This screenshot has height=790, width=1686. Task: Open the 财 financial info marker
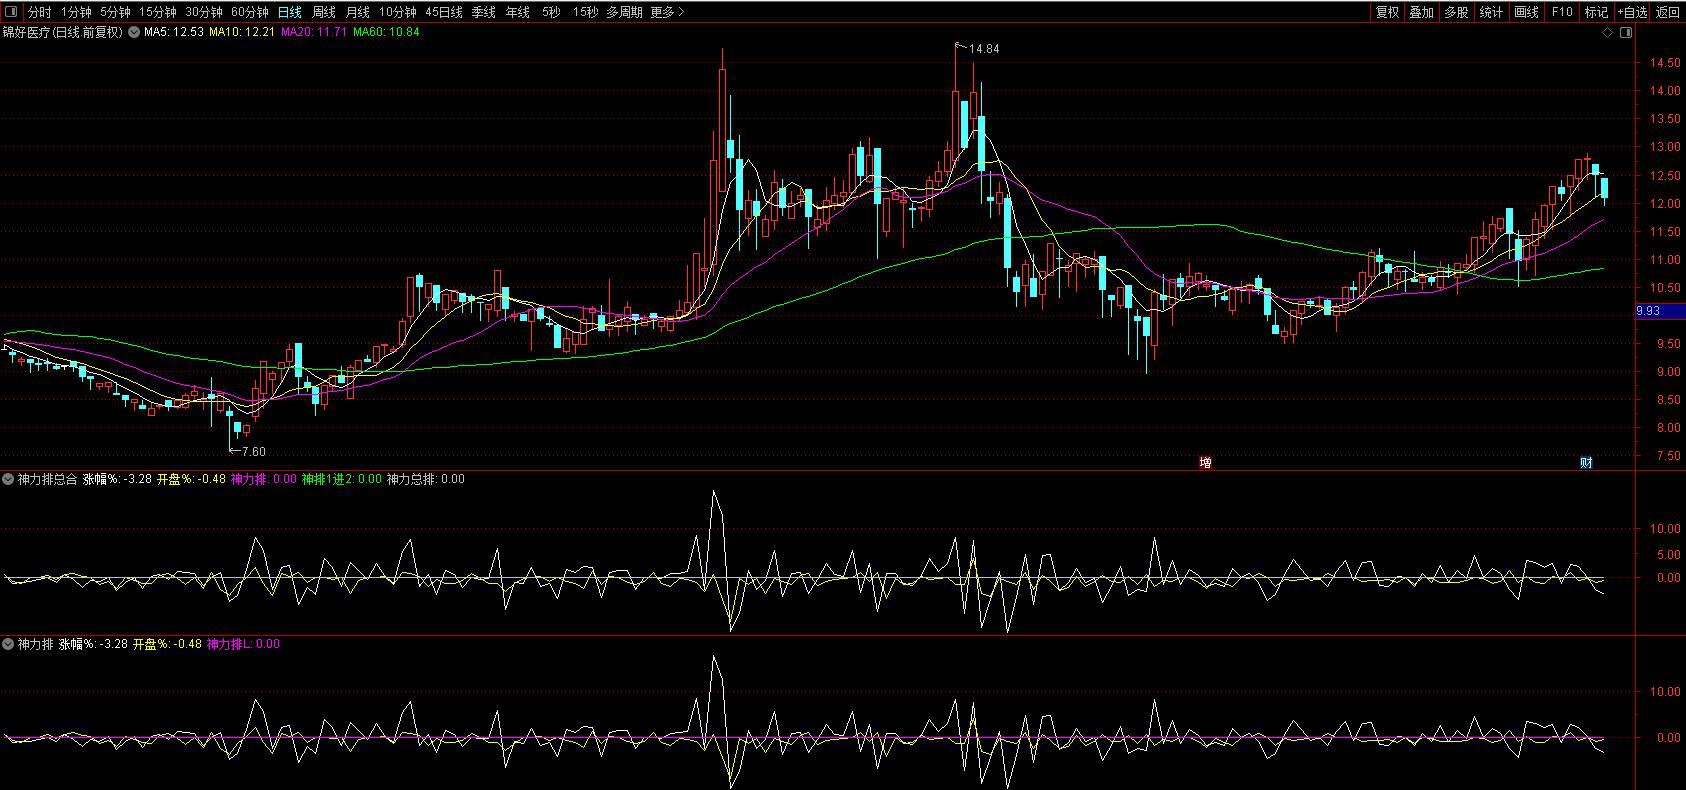point(1586,462)
